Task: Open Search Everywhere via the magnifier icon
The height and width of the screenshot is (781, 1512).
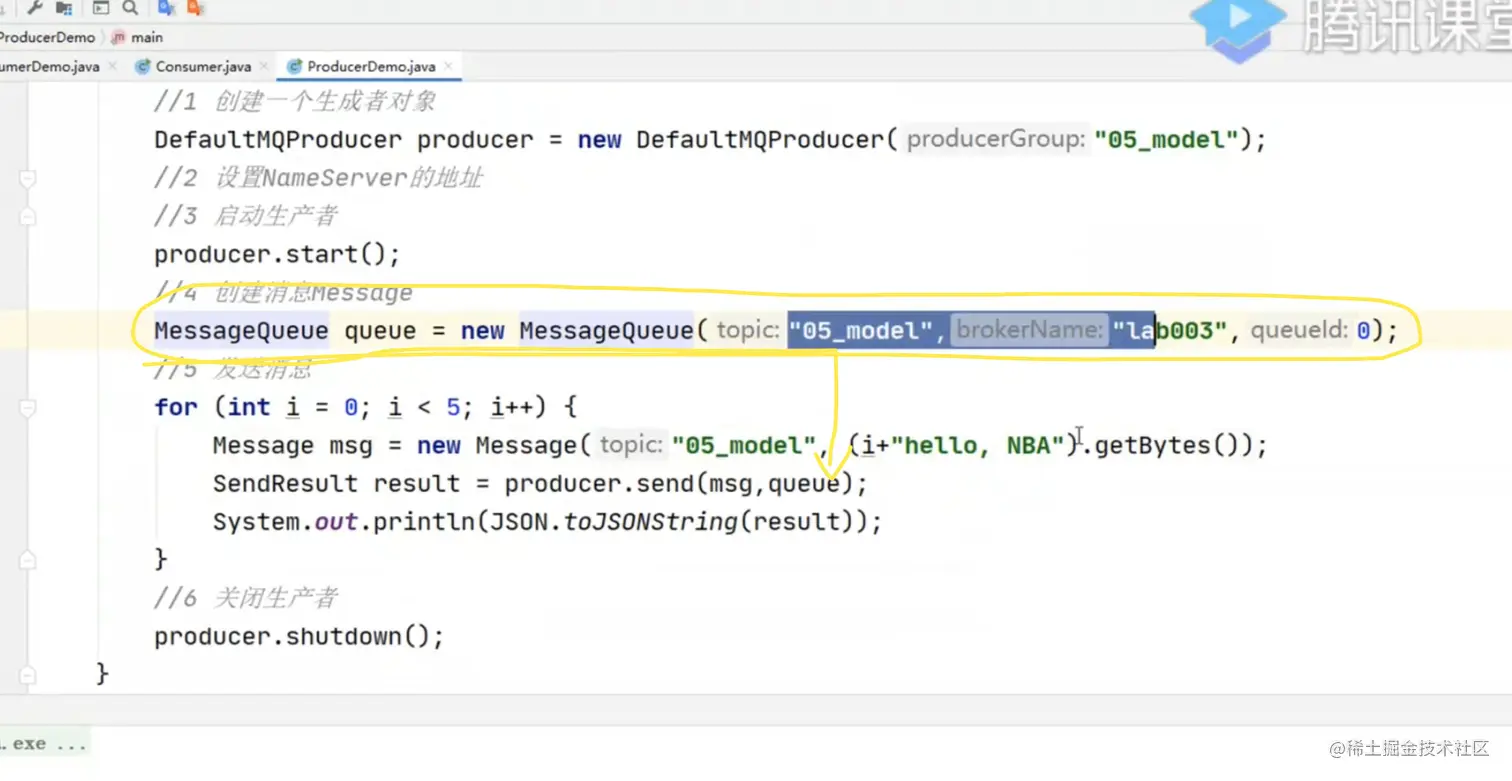Action: coord(130,8)
